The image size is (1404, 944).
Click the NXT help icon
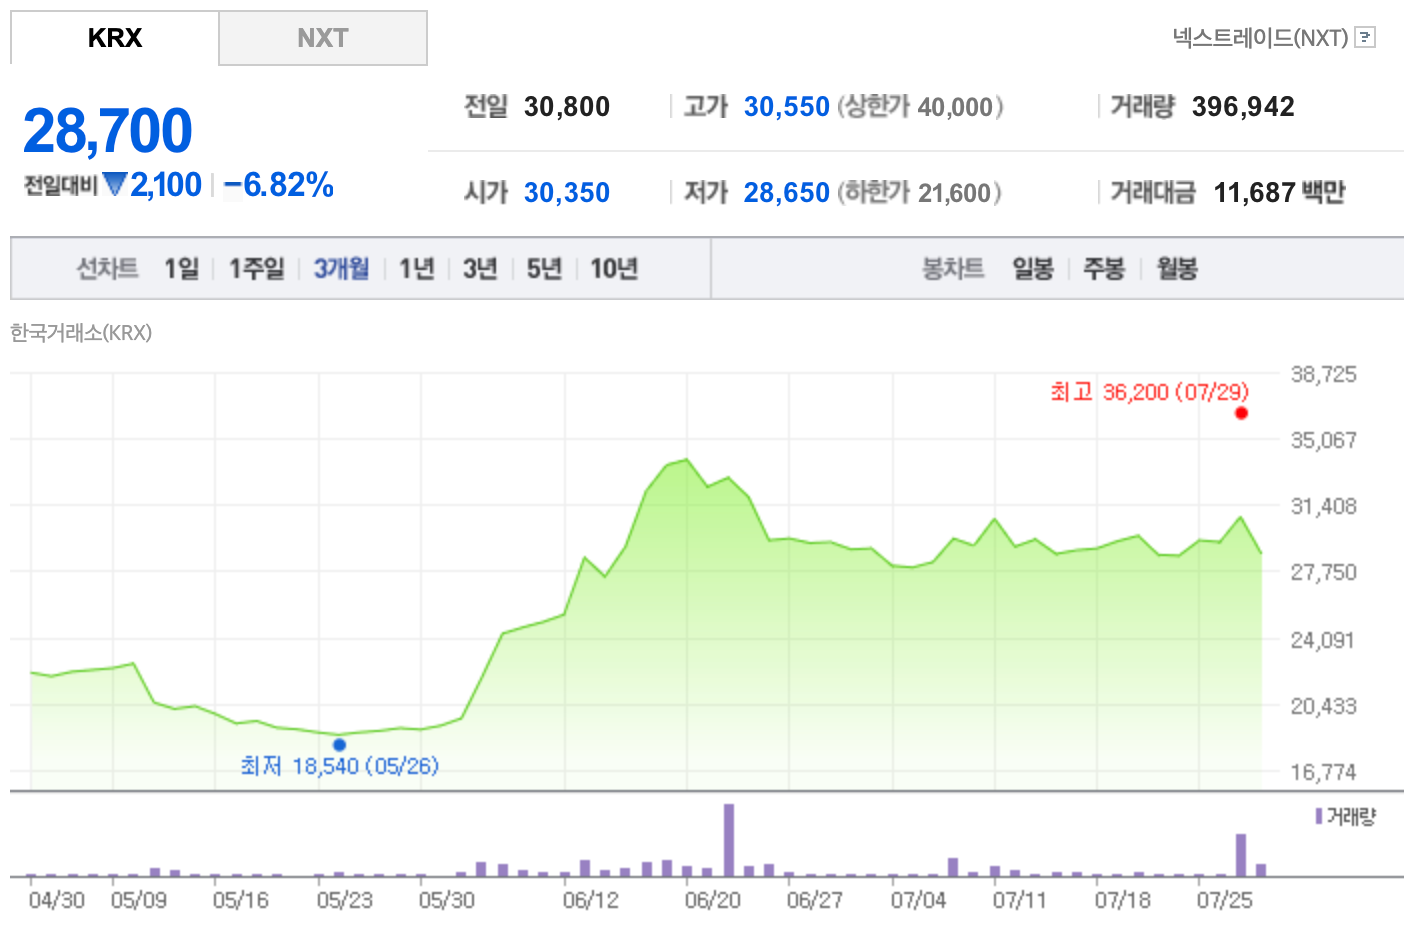tap(1365, 38)
